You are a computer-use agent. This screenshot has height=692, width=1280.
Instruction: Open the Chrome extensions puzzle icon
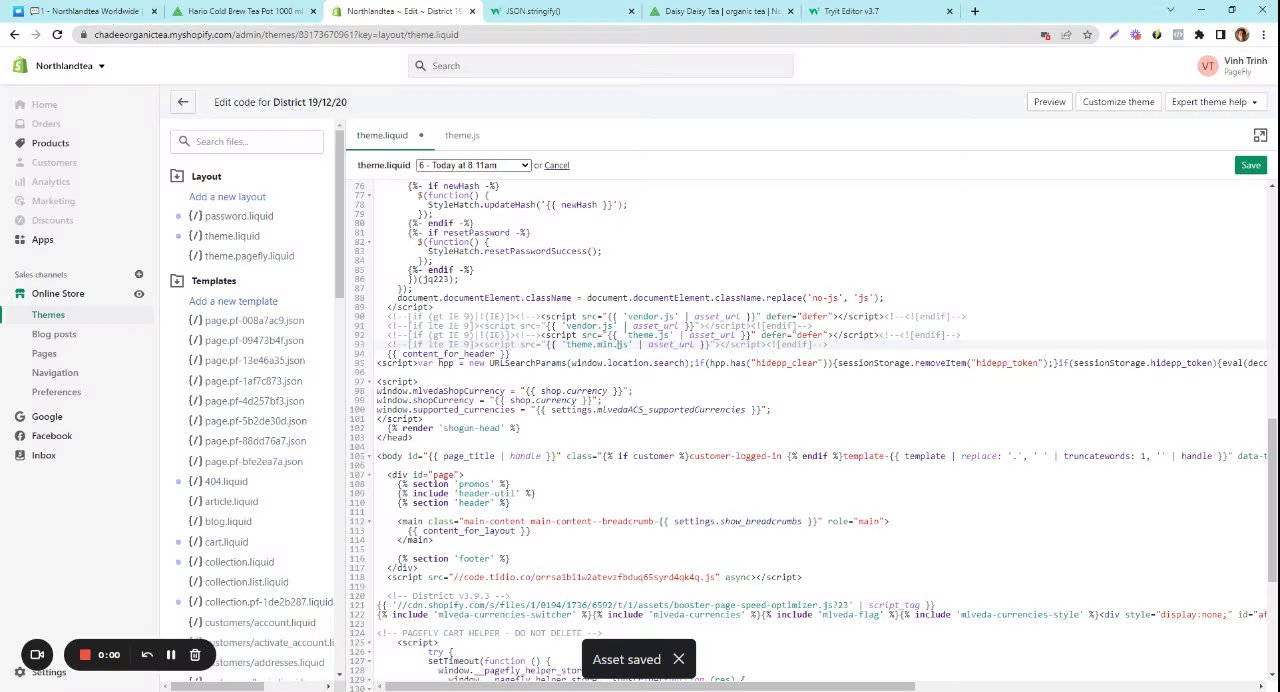(x=1199, y=34)
